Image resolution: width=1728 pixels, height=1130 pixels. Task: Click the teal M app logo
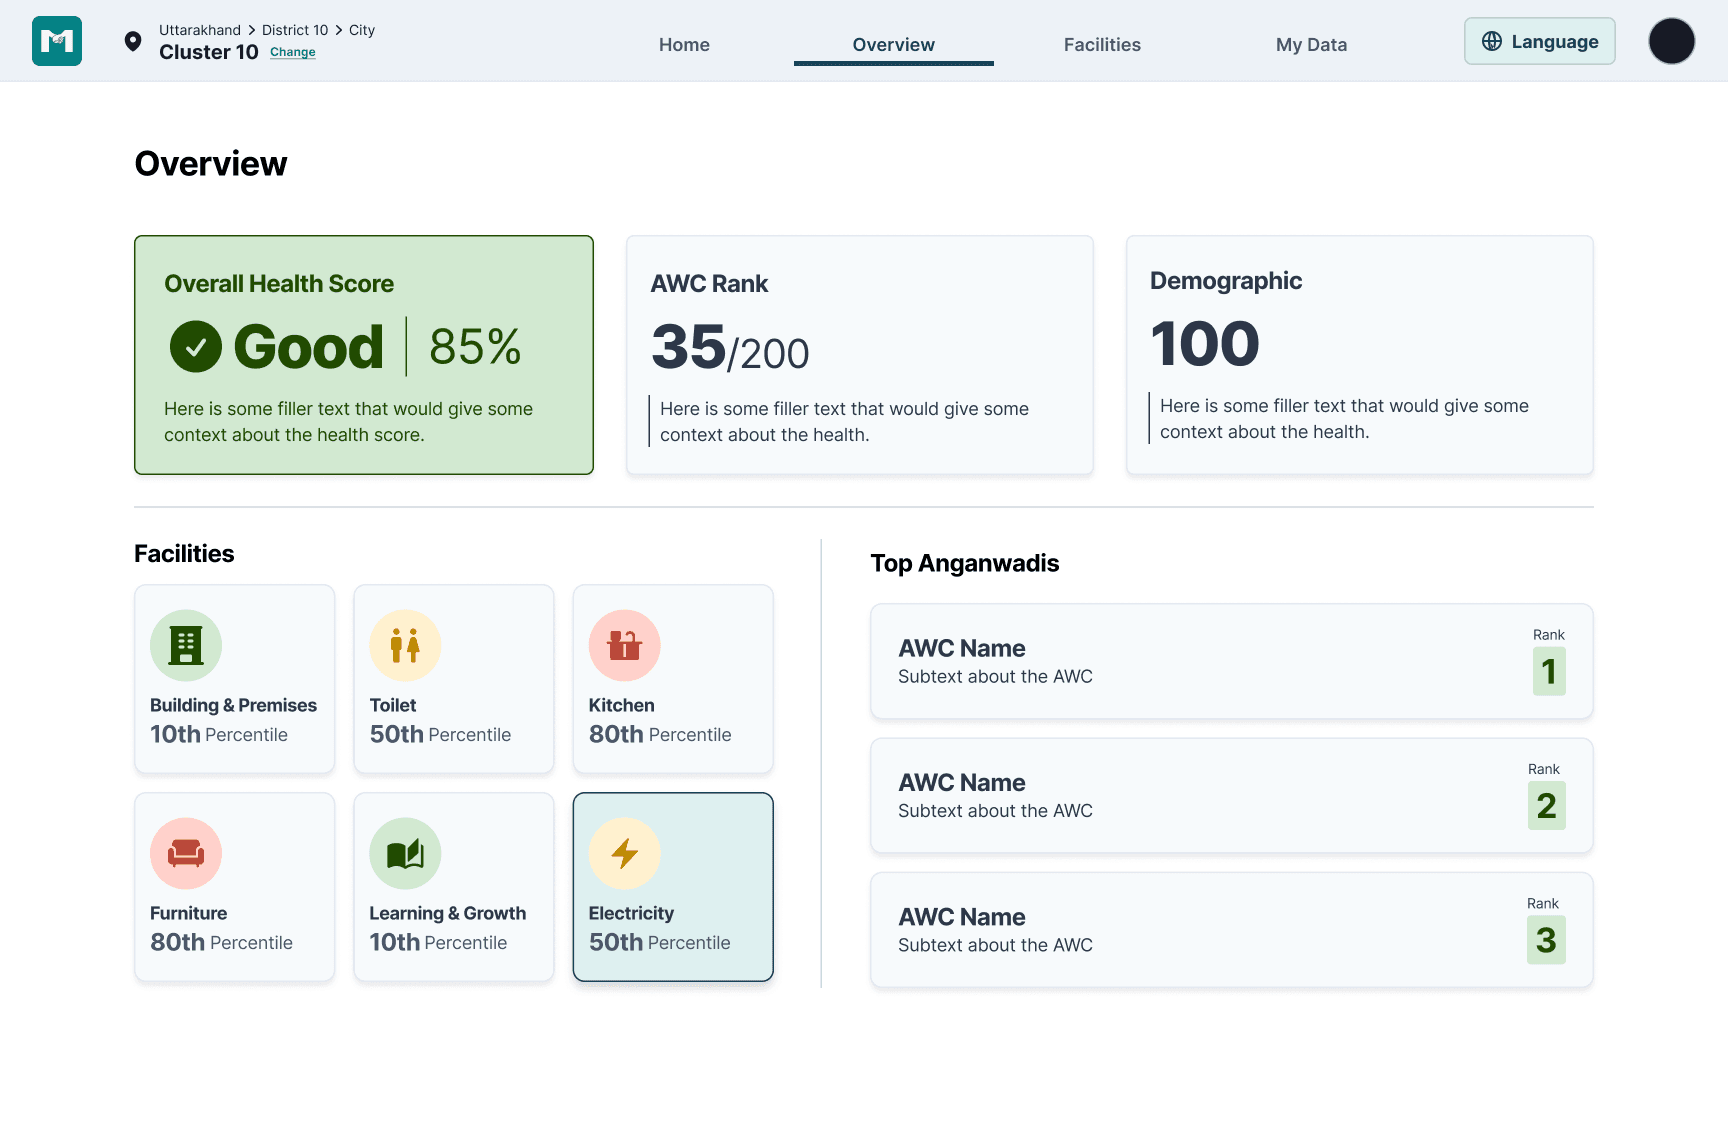pyautogui.click(x=57, y=41)
